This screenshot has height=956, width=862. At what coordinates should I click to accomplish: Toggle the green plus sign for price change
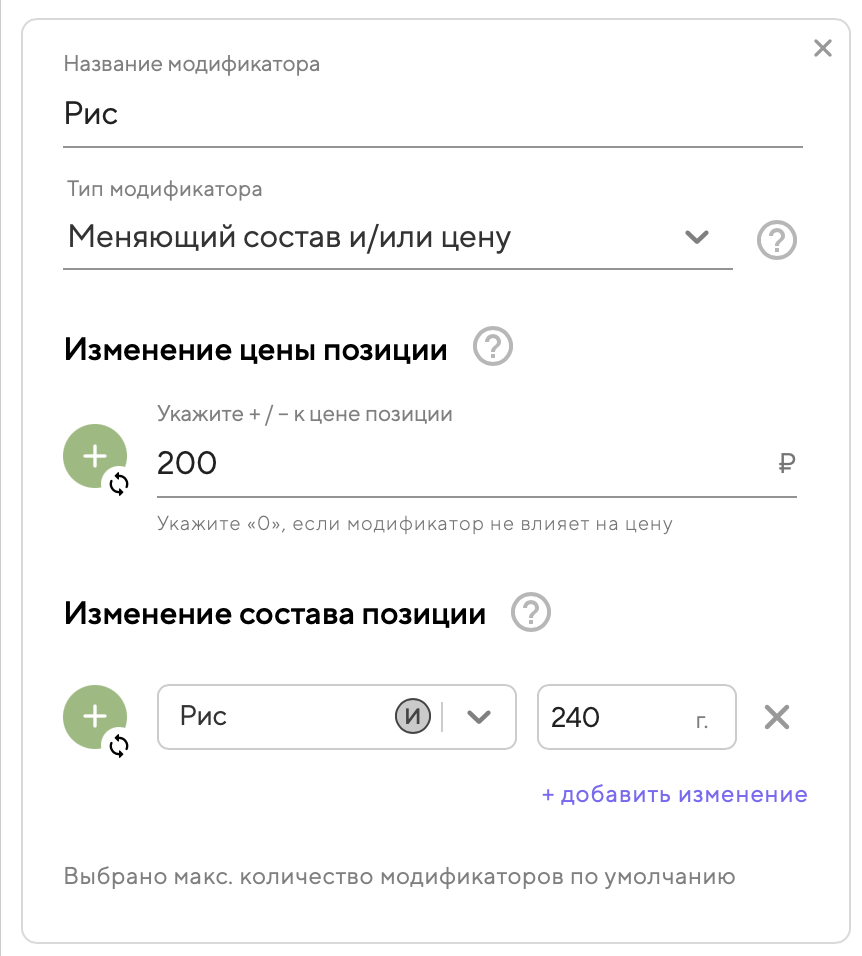pos(94,456)
